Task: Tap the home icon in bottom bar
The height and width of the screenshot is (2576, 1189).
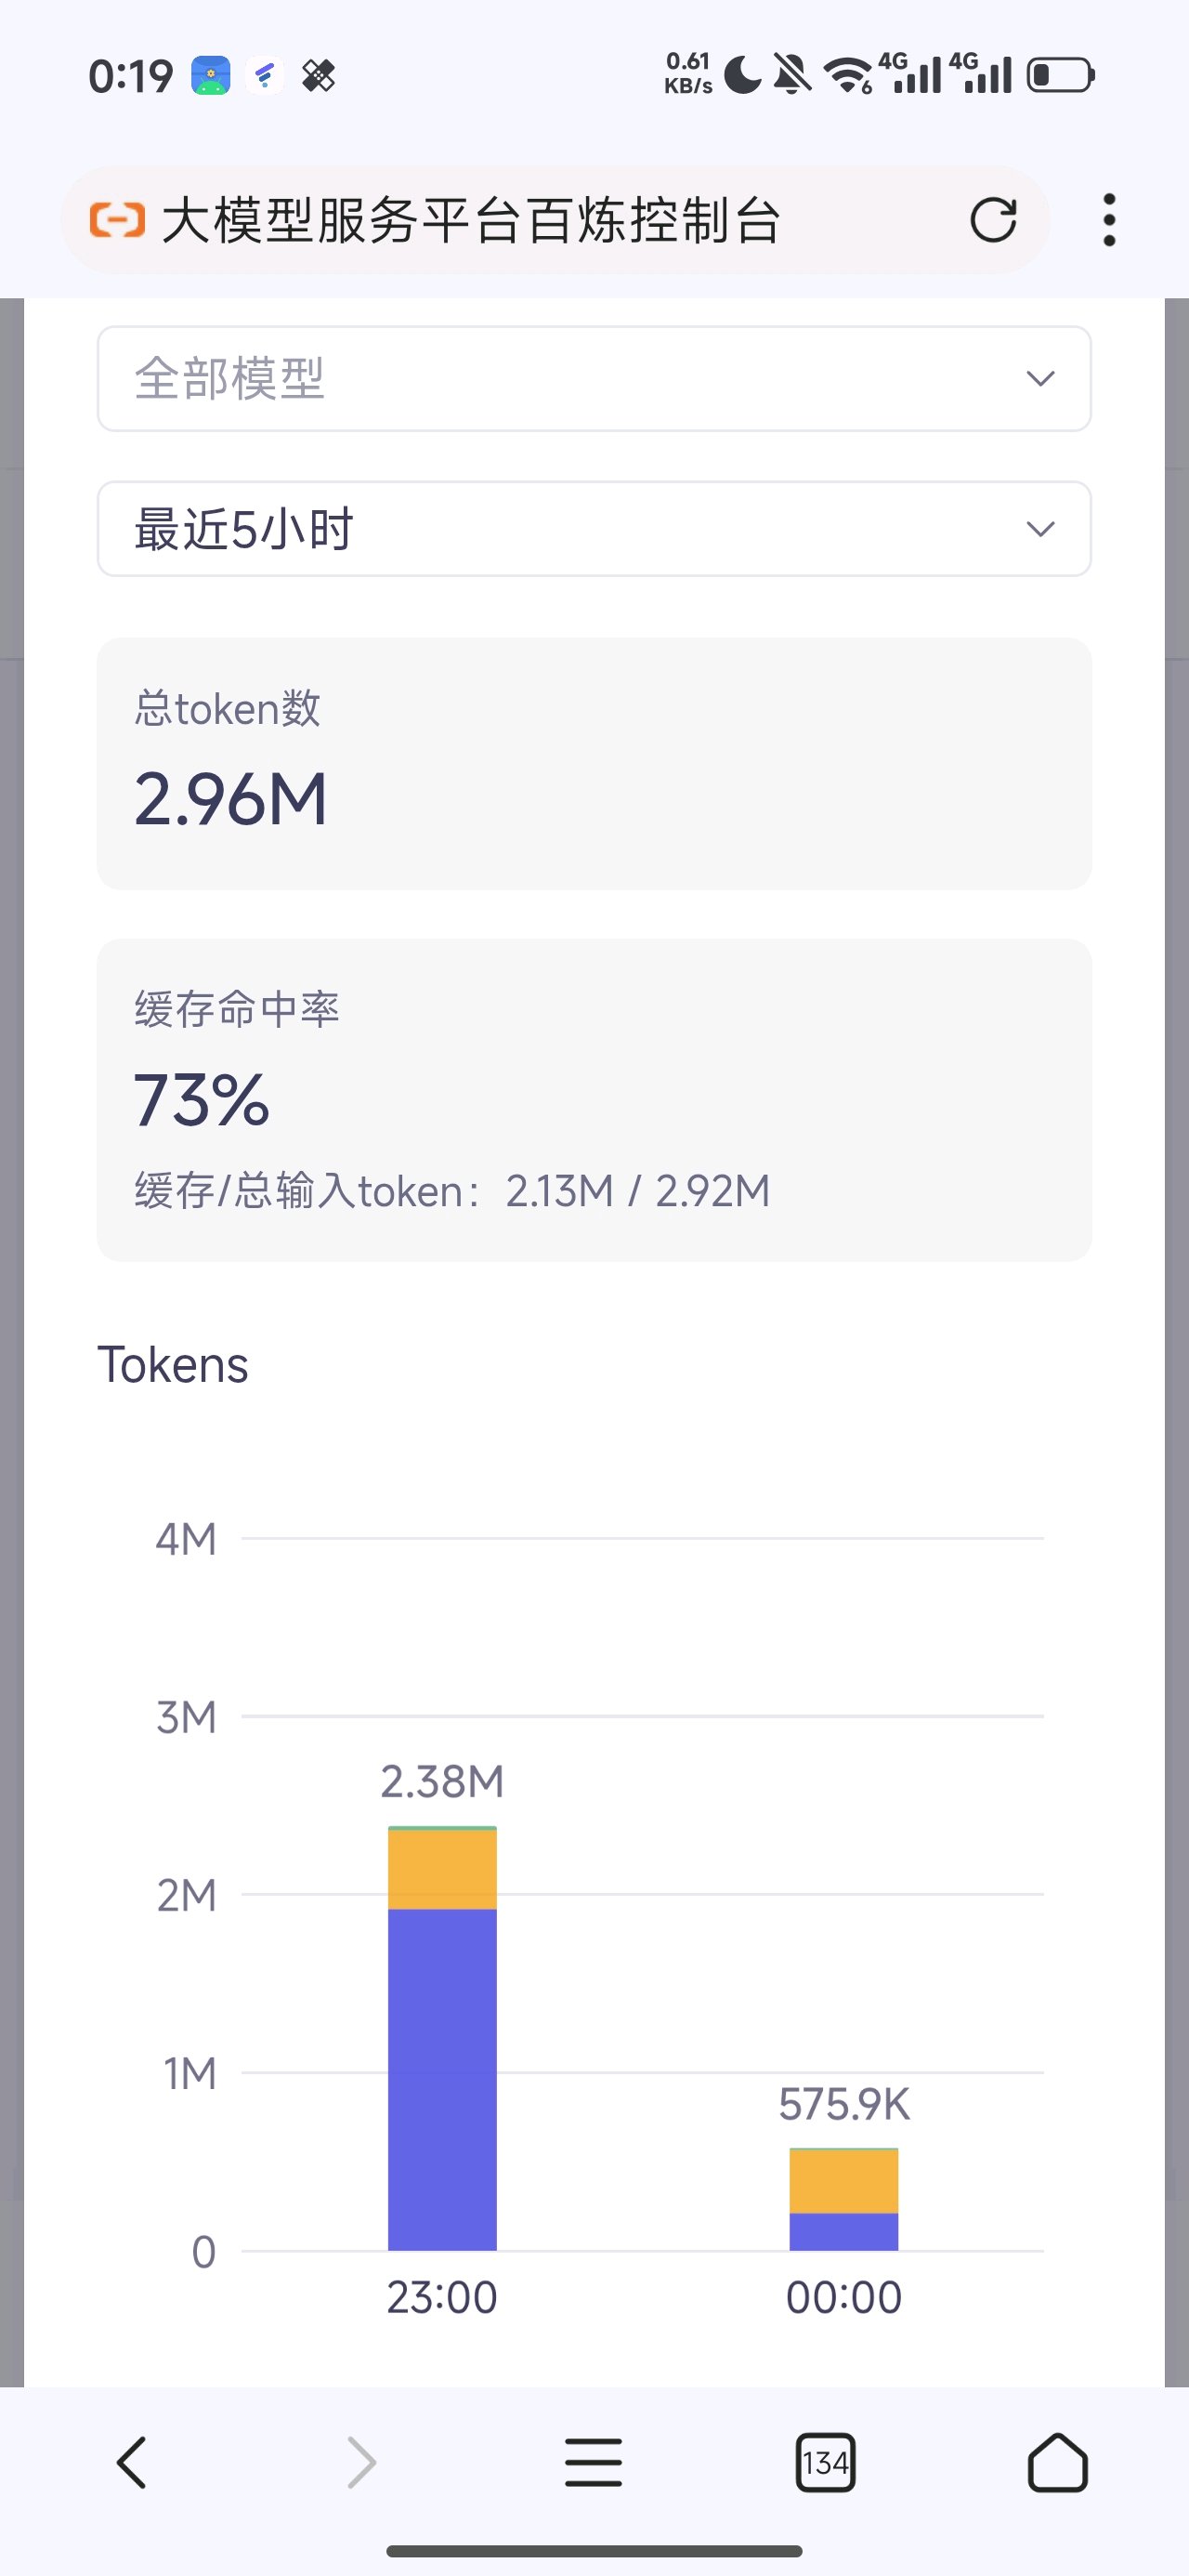Action: 1057,2462
